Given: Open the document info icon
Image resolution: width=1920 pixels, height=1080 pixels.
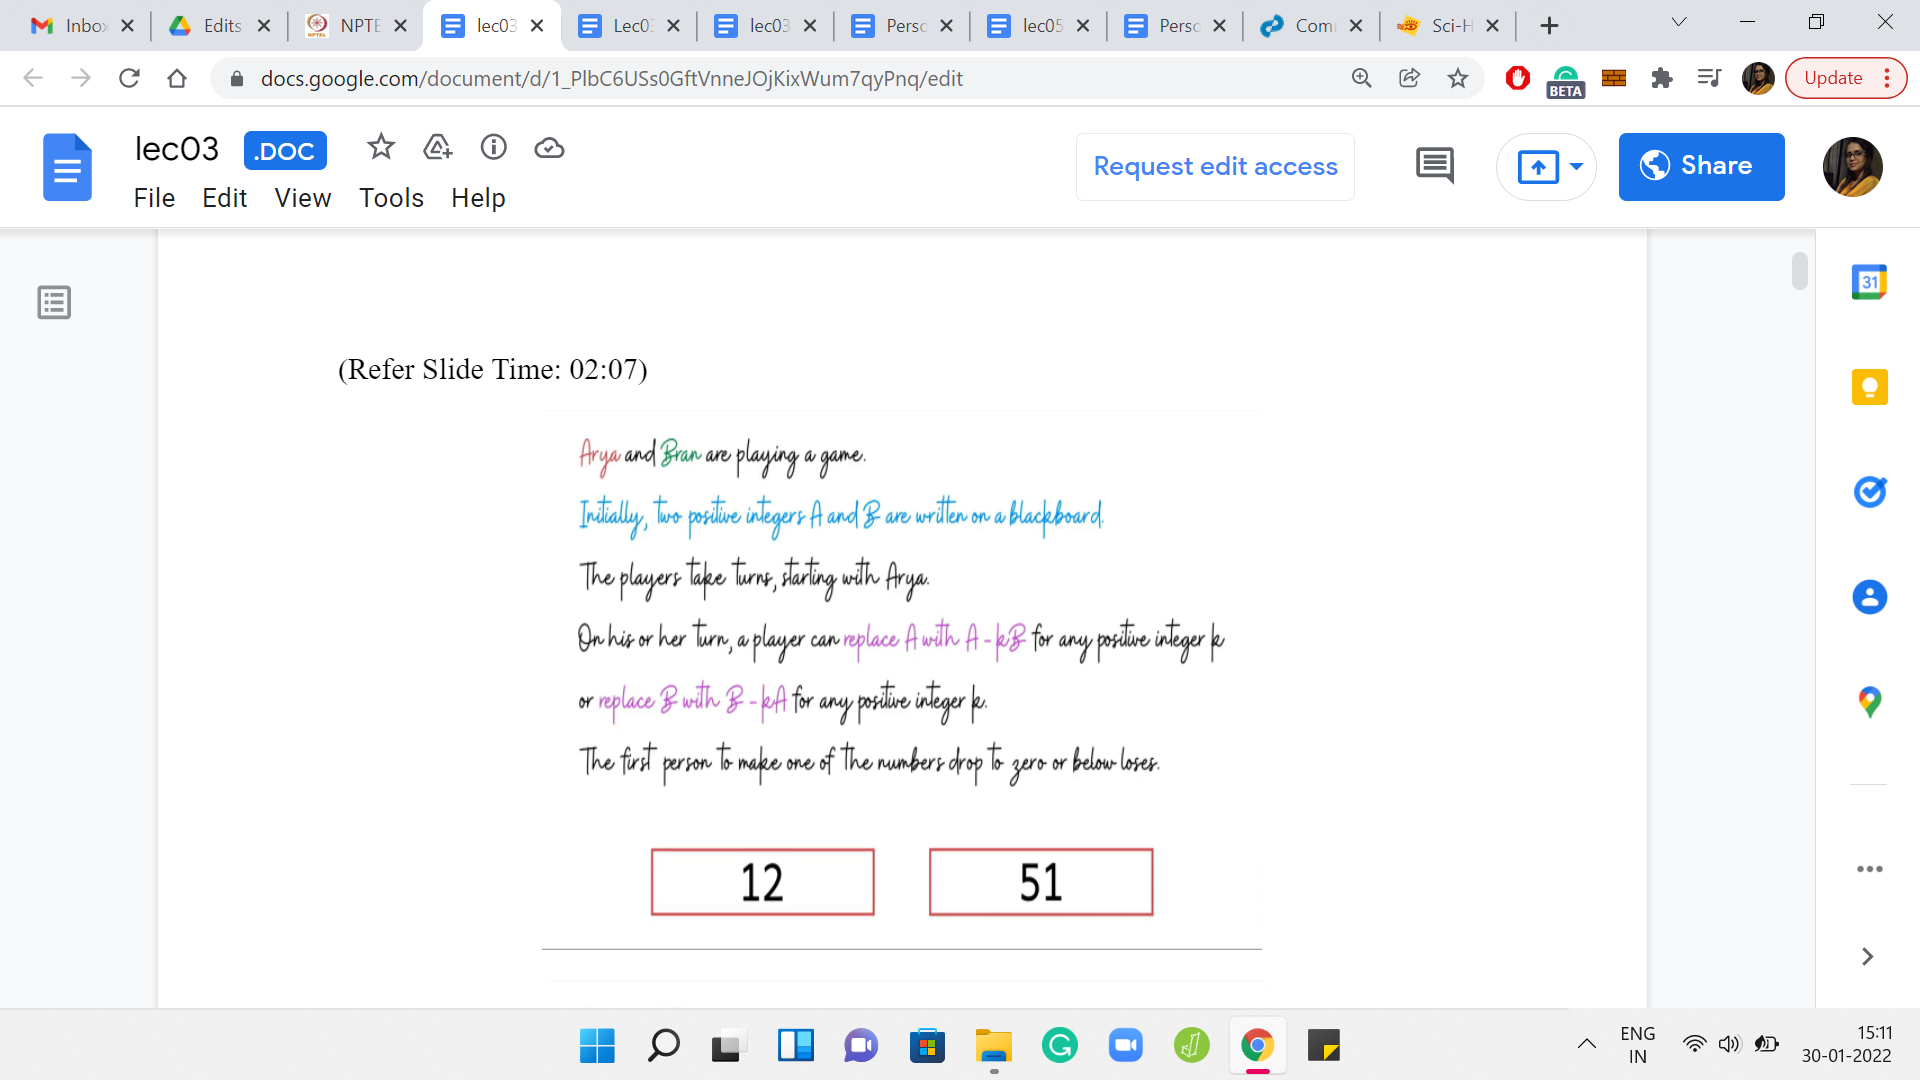Looking at the screenshot, I should click(494, 148).
